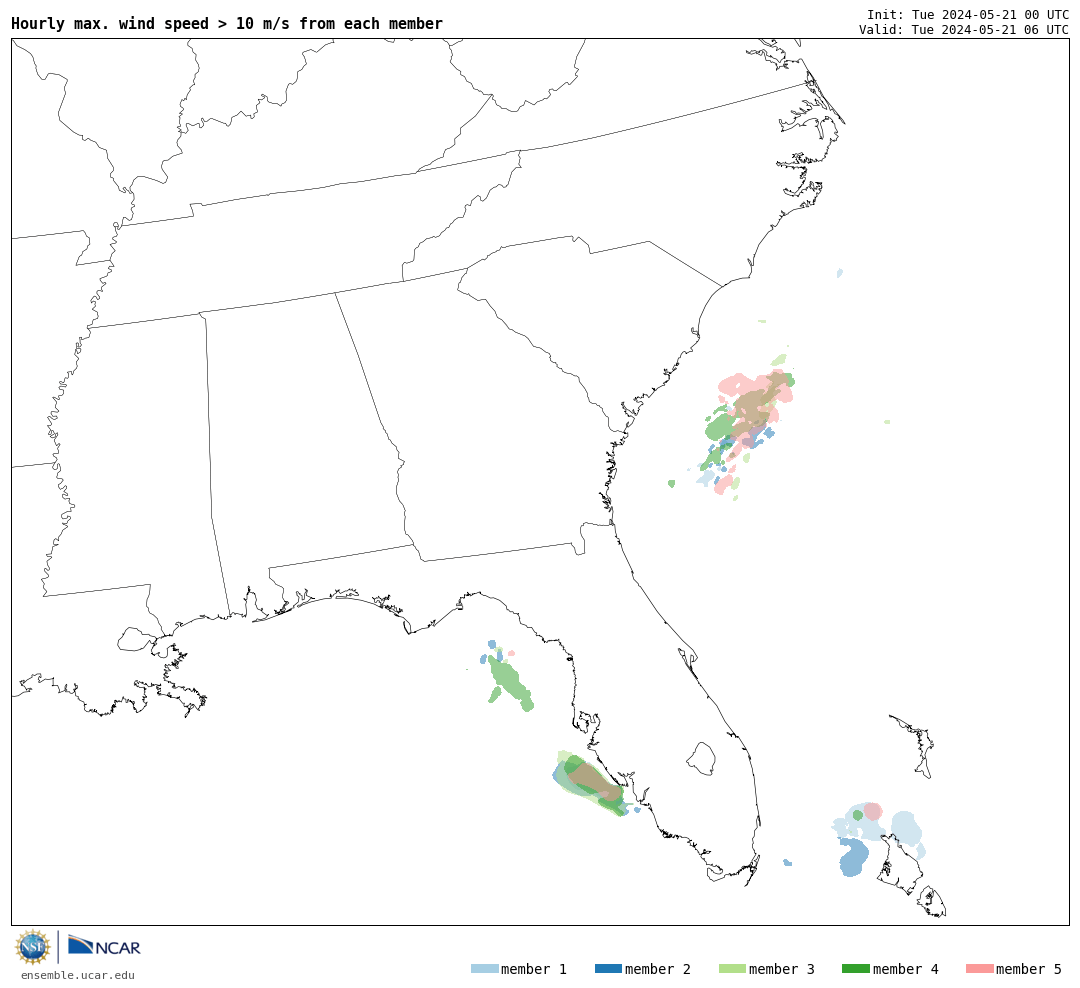Click the member 3 light green swatch
The height and width of the screenshot is (988, 1080).
[732, 969]
